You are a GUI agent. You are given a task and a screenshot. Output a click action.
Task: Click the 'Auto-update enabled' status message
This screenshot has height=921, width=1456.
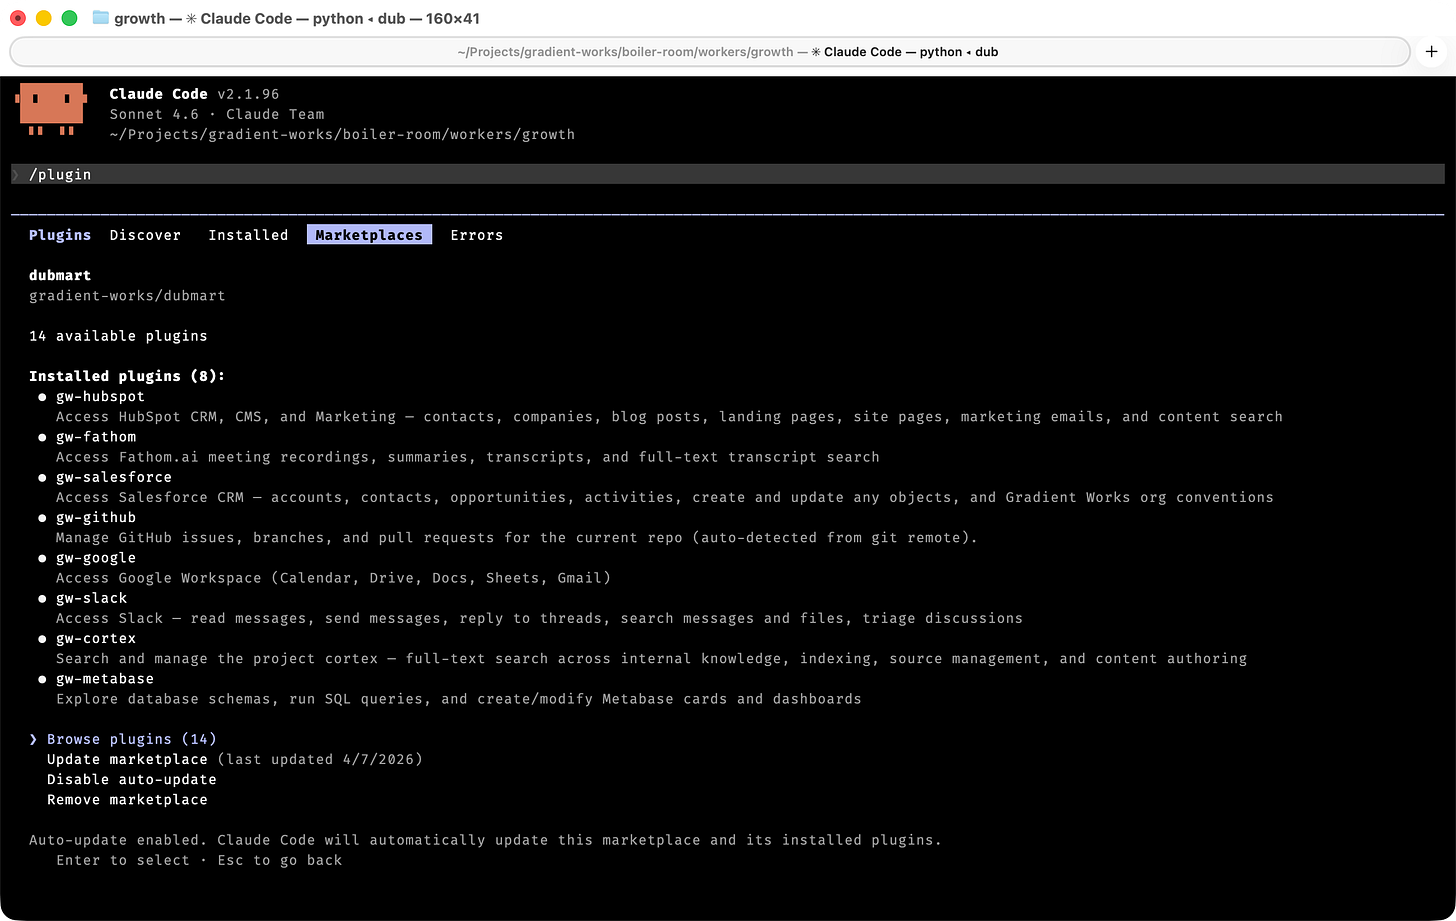click(485, 839)
